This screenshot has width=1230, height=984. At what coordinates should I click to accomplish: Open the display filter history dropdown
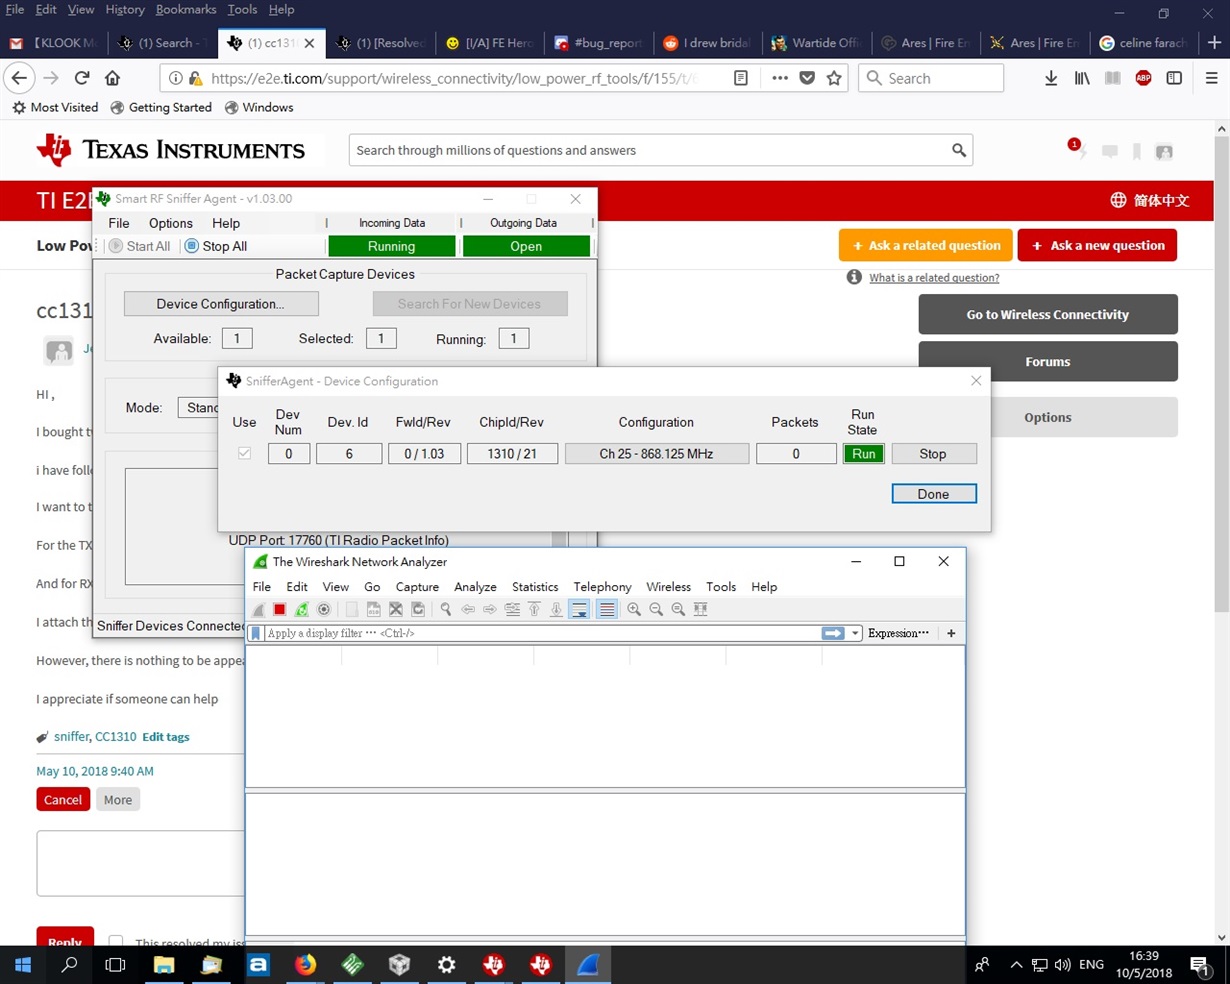tap(855, 633)
